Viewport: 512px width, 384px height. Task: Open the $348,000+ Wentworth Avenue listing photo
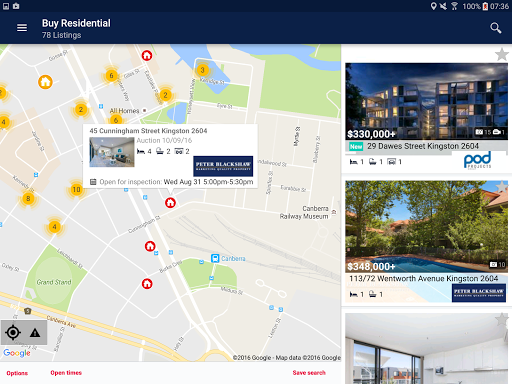click(x=426, y=227)
